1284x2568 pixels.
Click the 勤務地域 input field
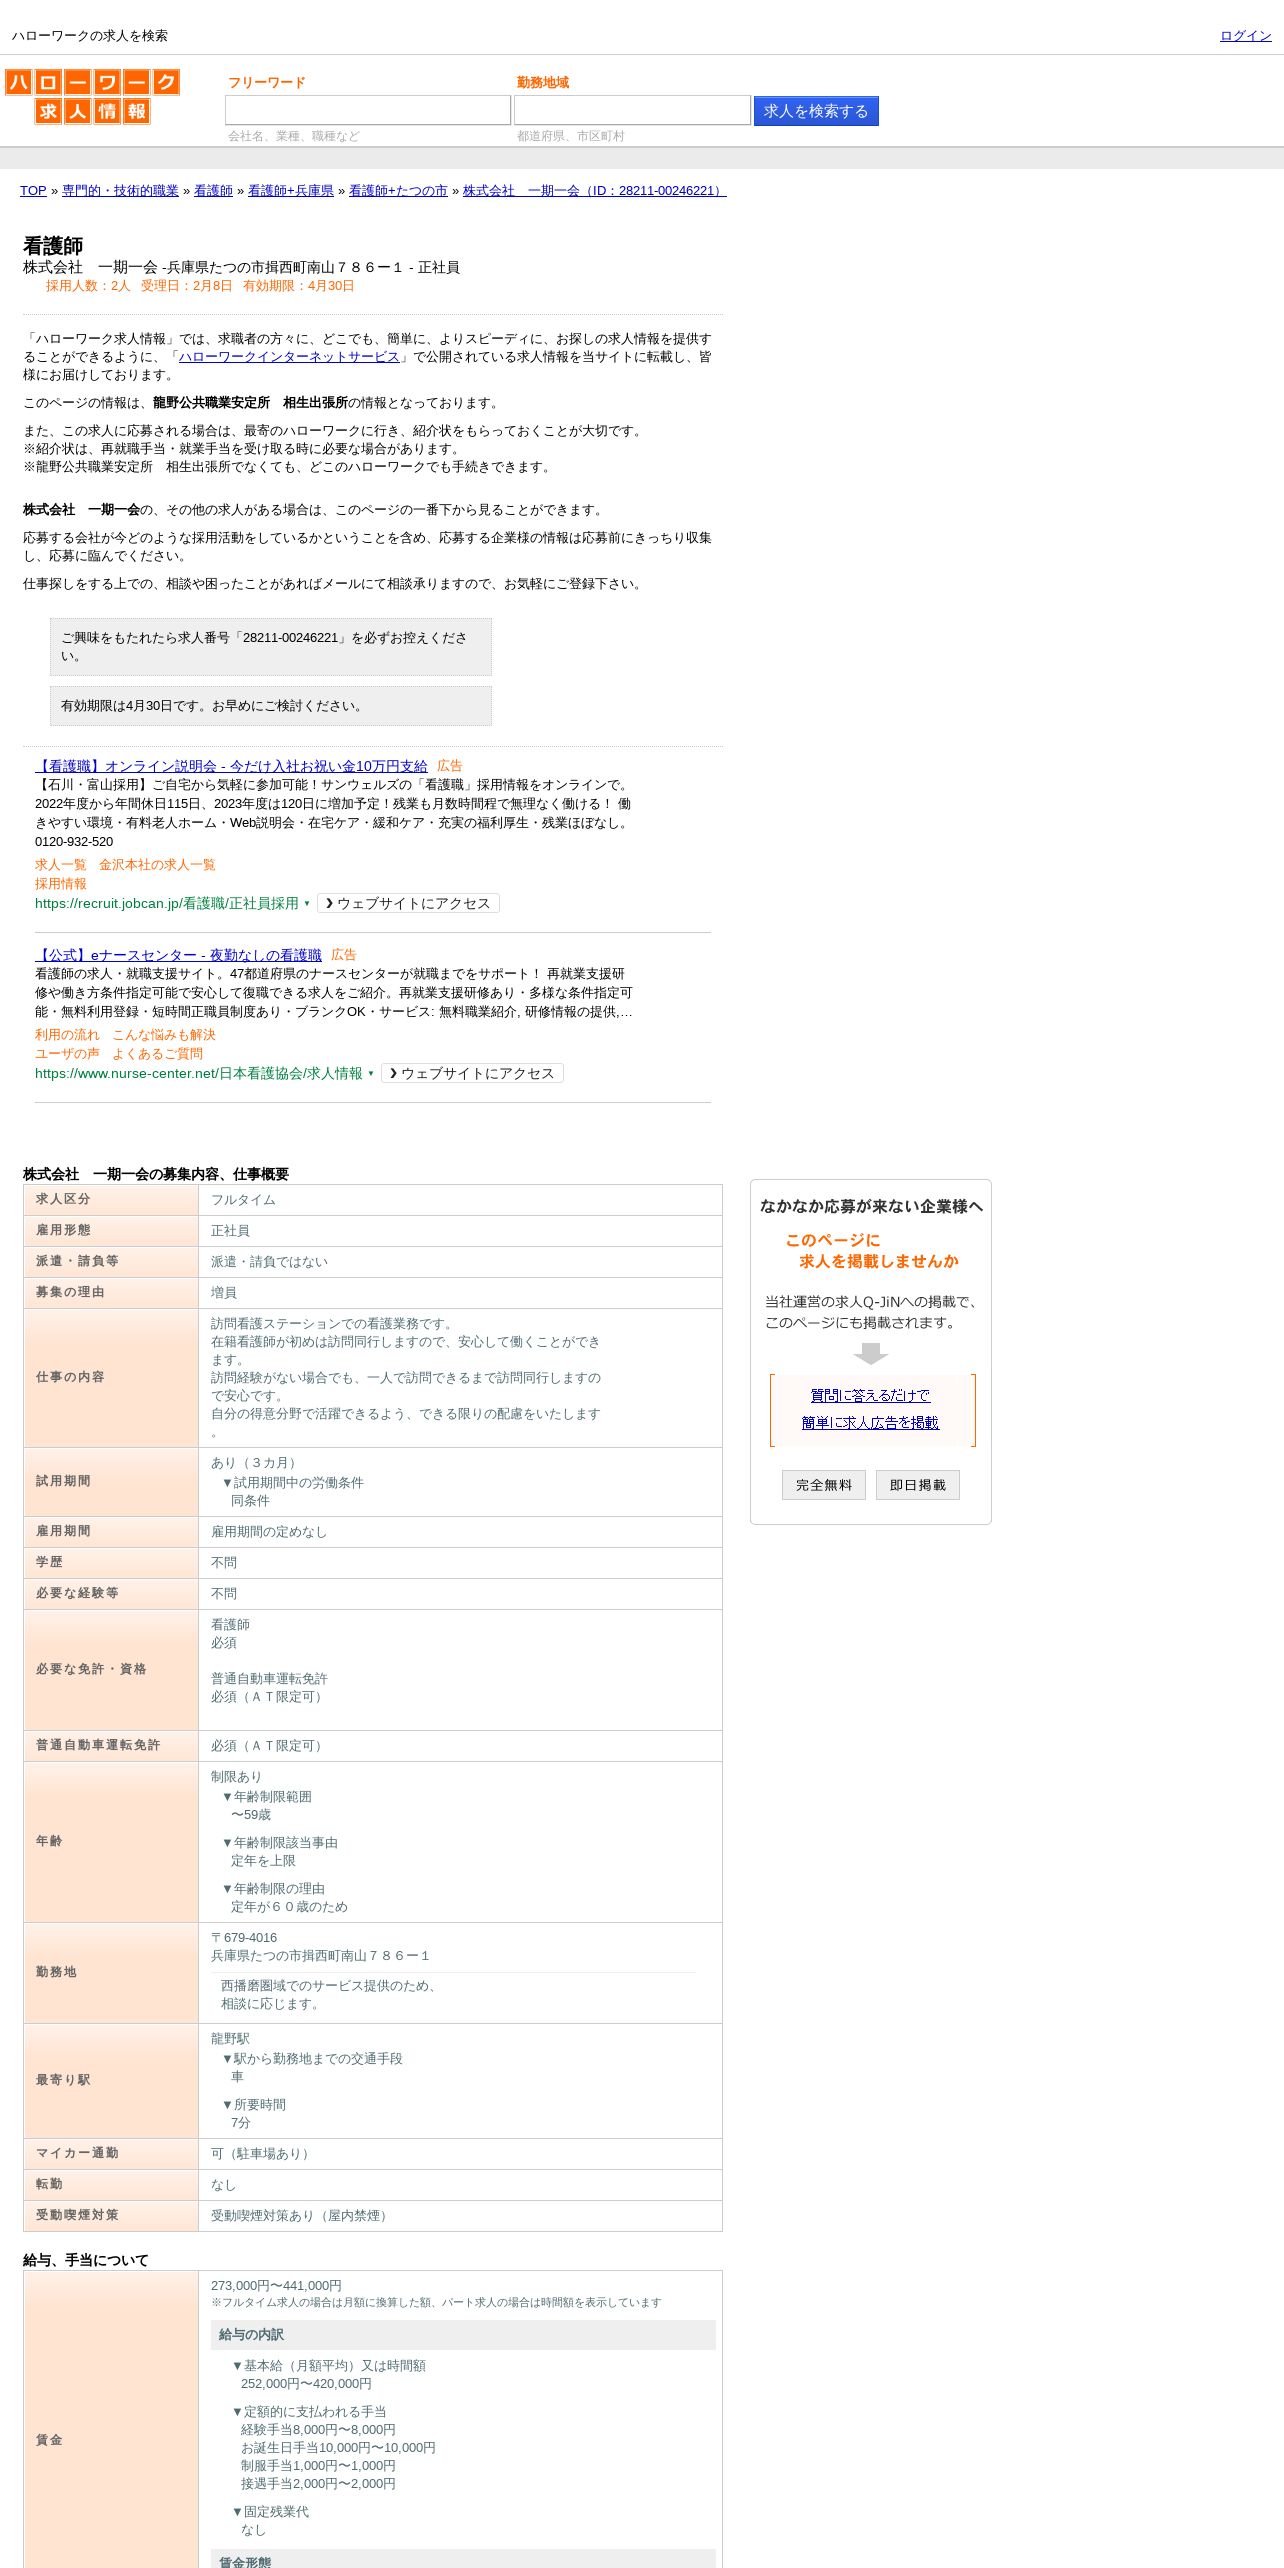pos(632,110)
